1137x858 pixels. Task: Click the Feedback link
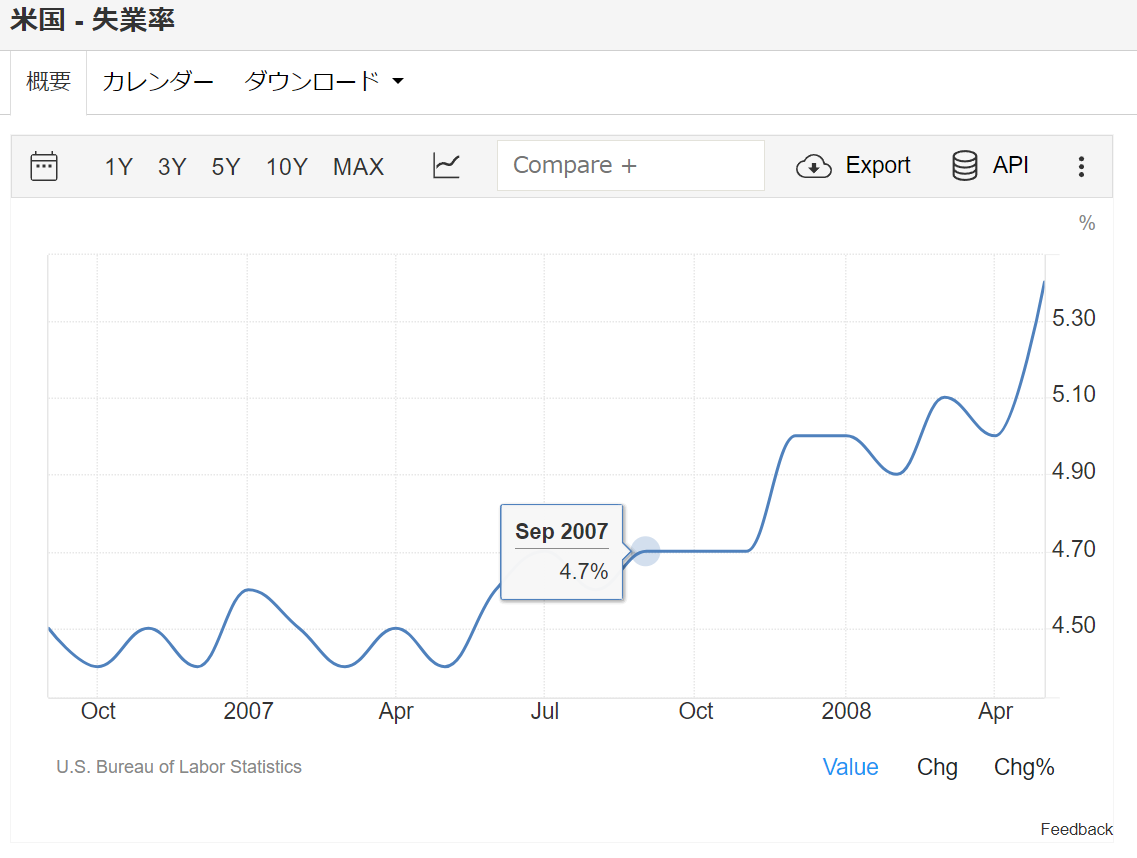click(x=1076, y=829)
